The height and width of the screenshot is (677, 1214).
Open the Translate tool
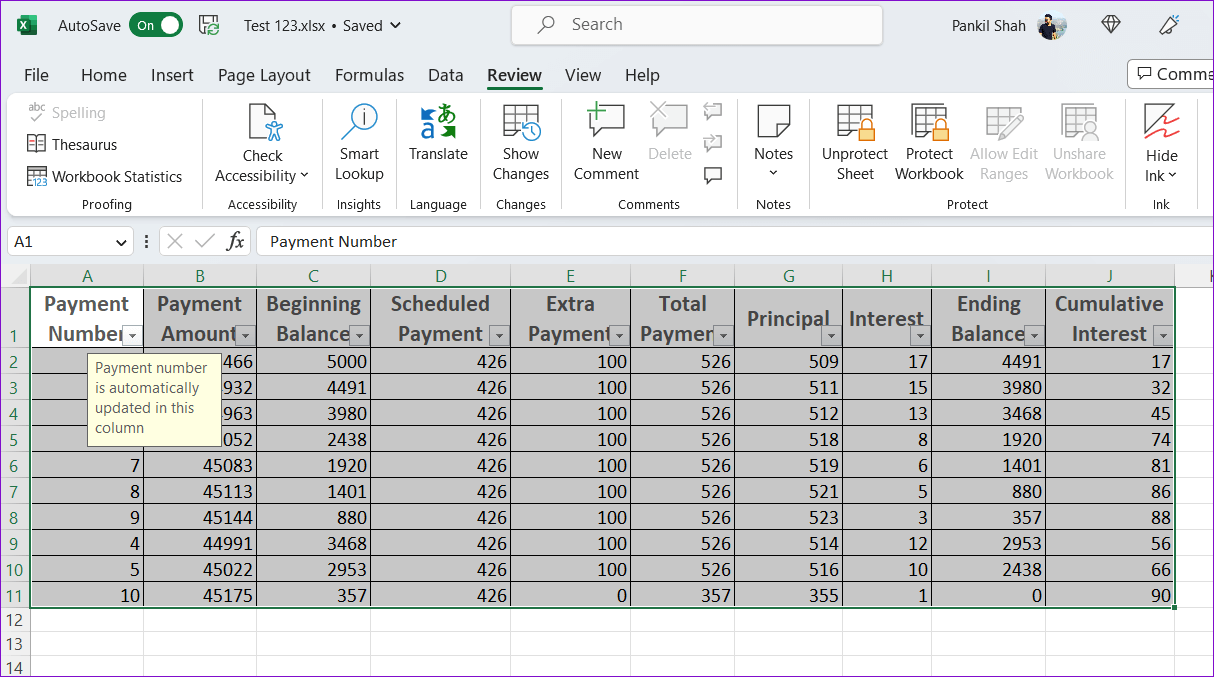438,140
